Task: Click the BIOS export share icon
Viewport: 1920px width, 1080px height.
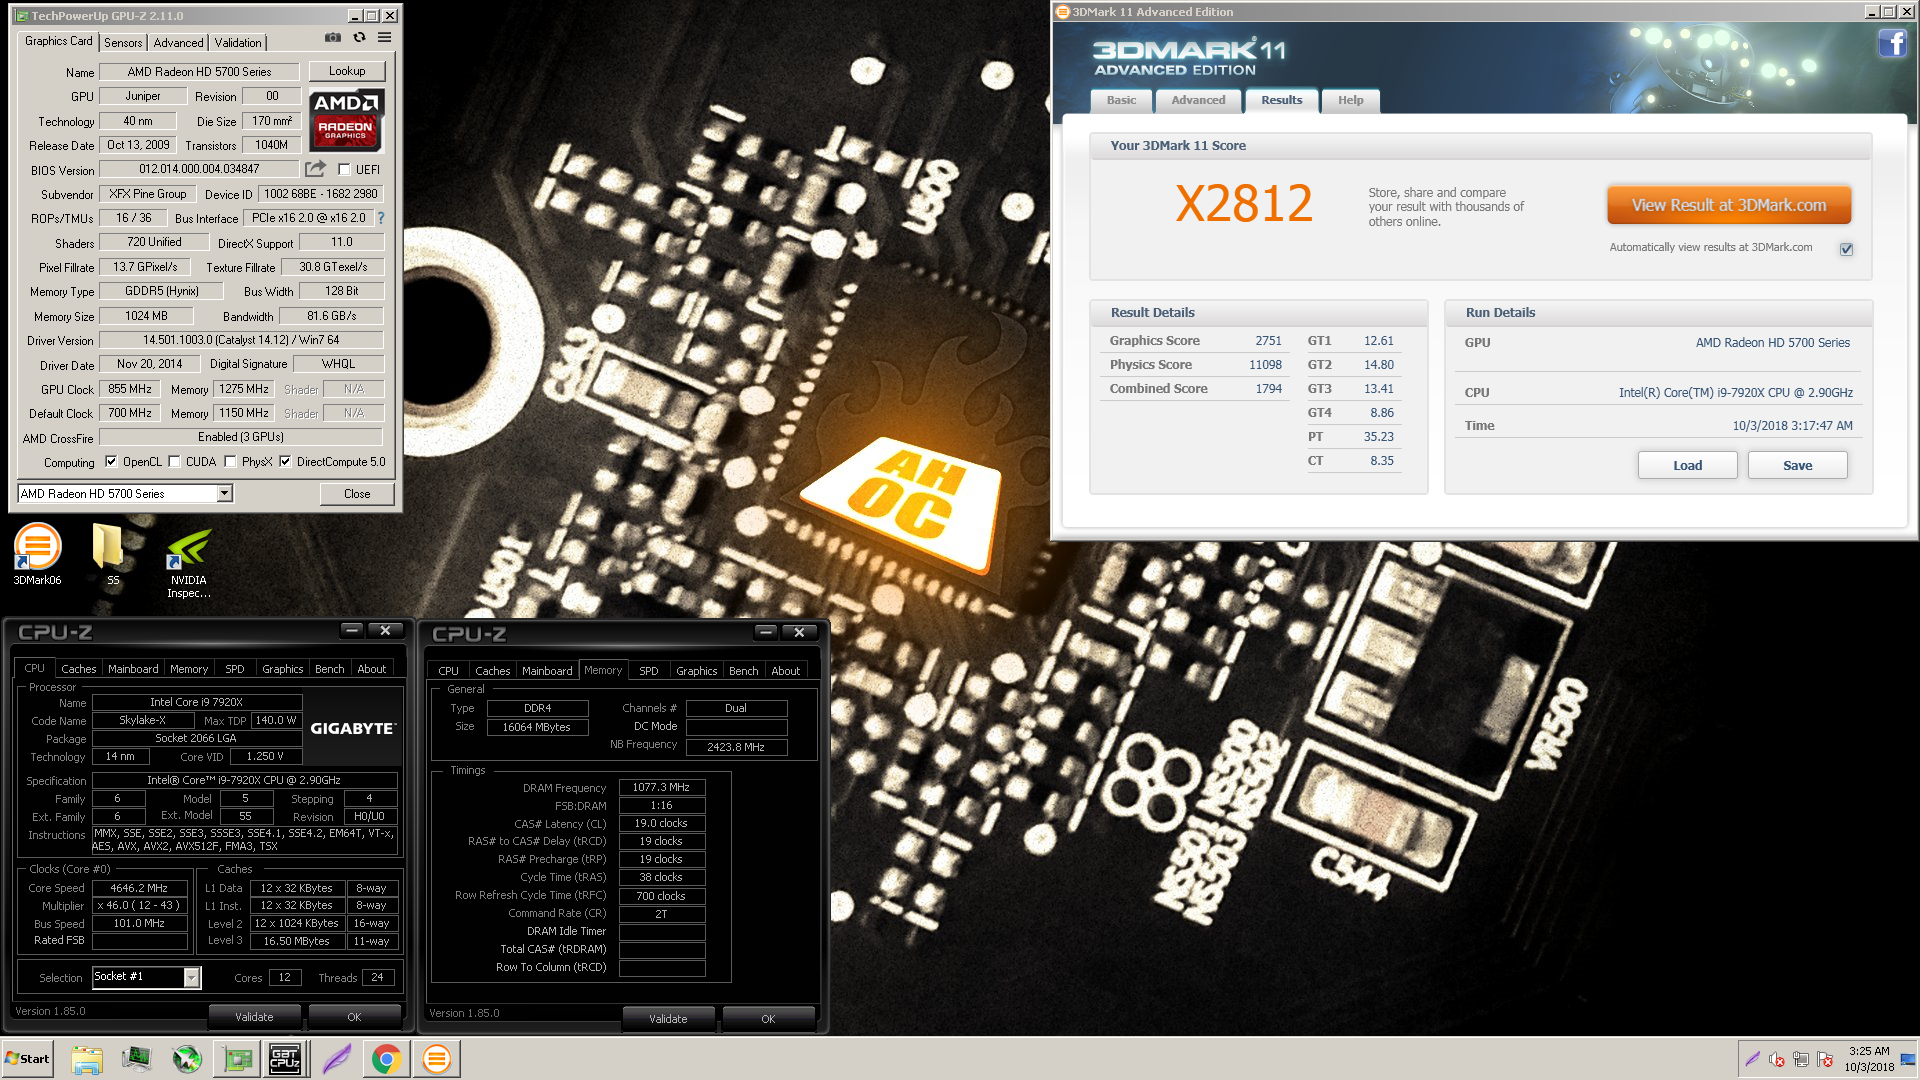Action: tap(316, 169)
